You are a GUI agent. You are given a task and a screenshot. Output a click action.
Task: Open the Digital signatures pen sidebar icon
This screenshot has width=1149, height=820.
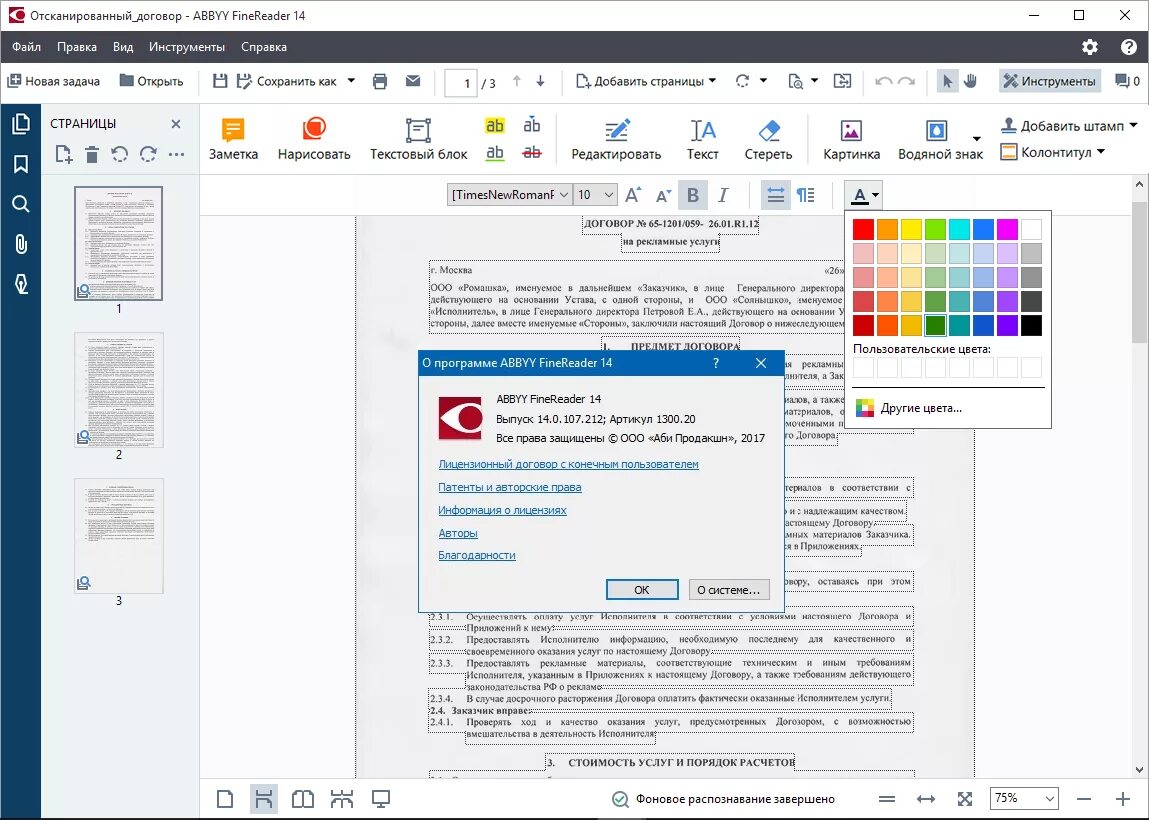tap(21, 284)
